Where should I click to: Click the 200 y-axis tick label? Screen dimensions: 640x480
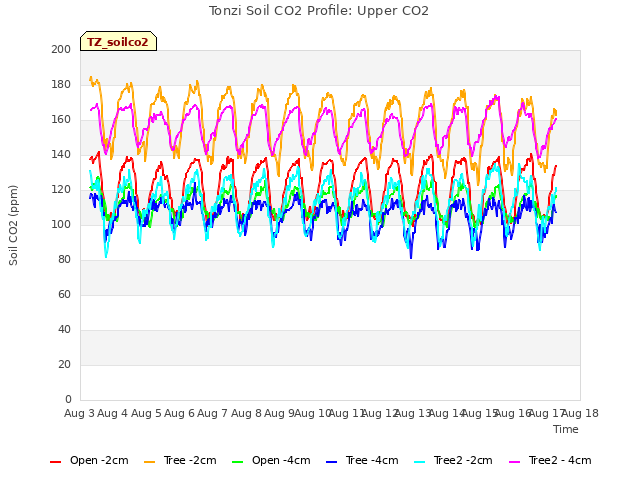tap(61, 49)
